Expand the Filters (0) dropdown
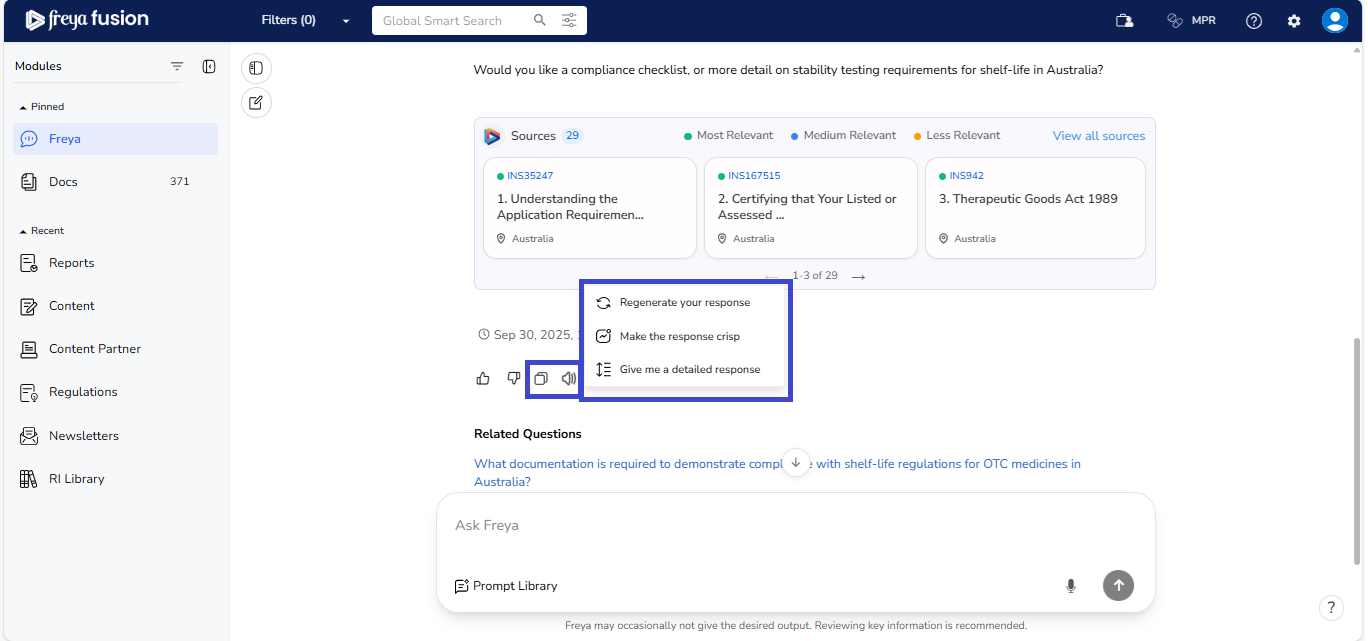 (x=305, y=20)
